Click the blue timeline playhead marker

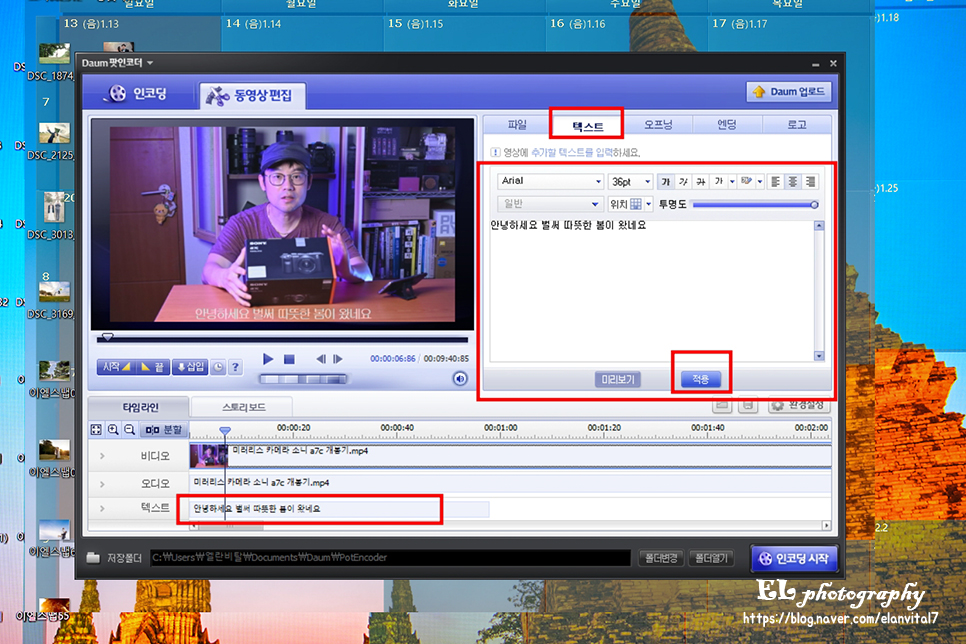click(x=225, y=430)
